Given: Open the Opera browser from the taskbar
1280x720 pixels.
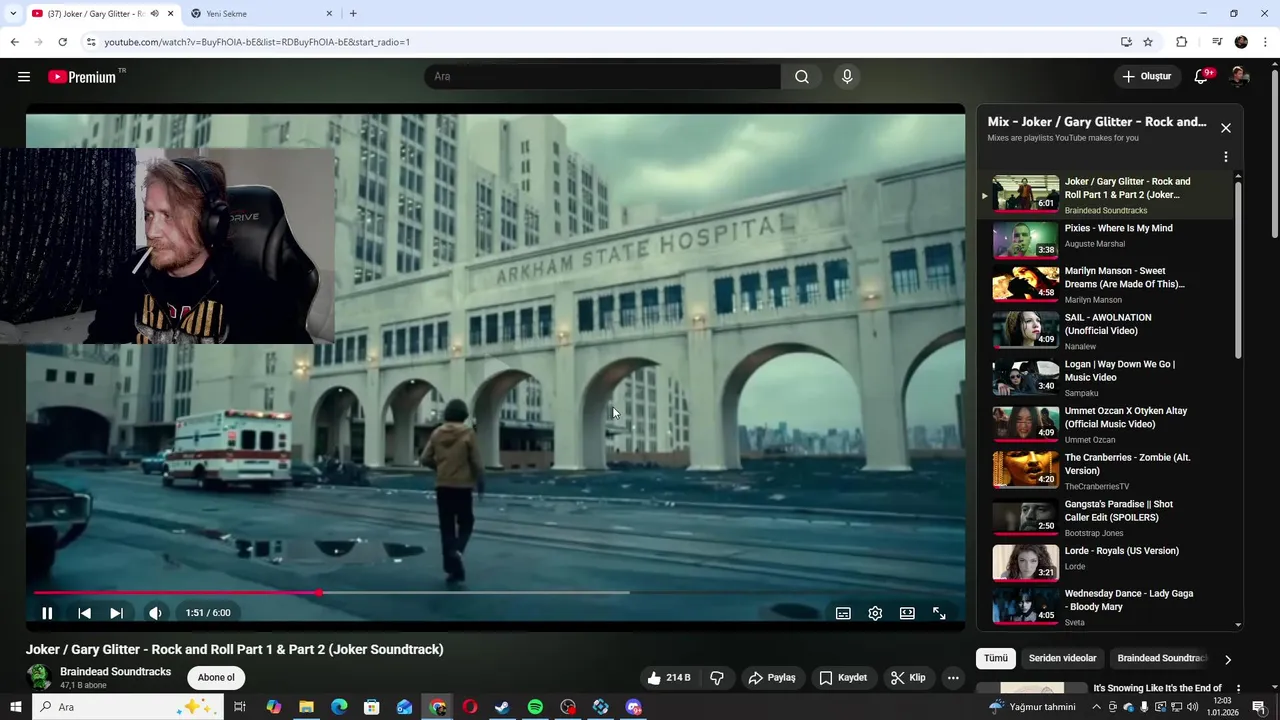Looking at the screenshot, I should (x=469, y=707).
